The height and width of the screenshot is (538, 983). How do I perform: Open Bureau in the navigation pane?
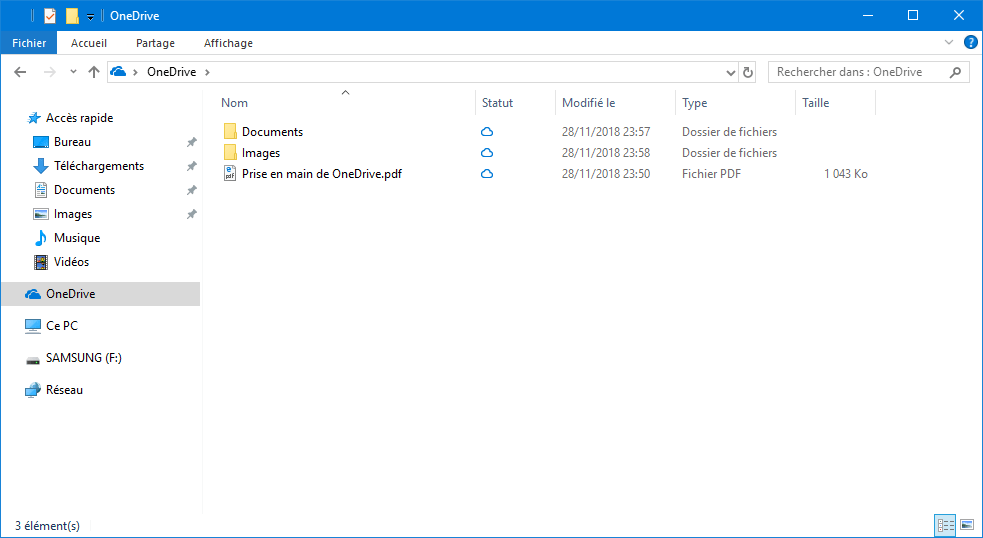72,142
